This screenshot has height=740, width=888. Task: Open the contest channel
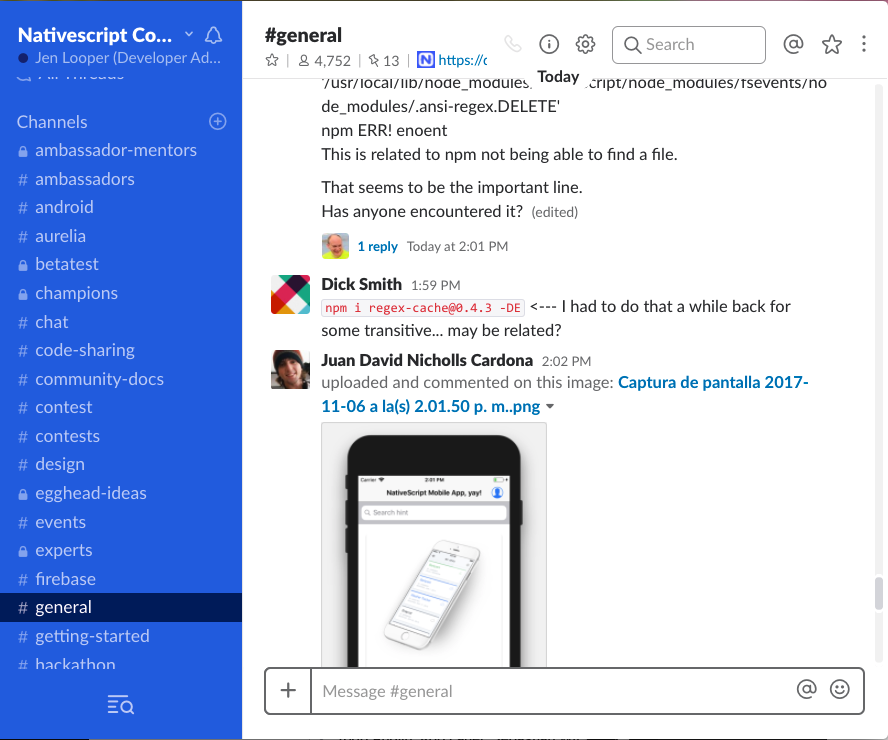point(121,408)
